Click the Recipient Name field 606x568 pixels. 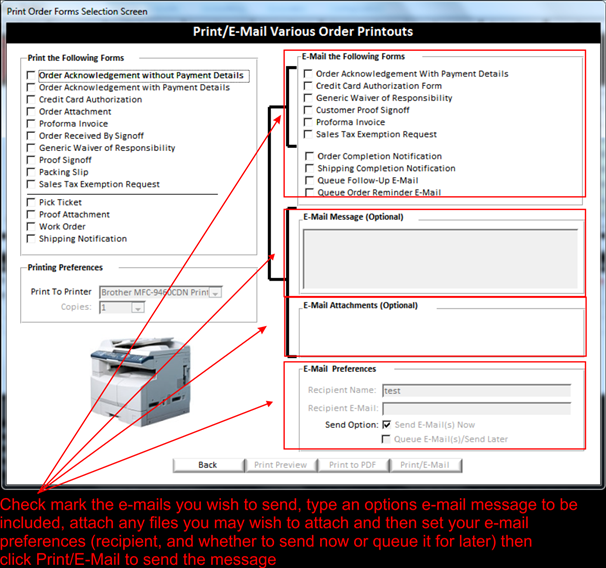pyautogui.click(x=476, y=392)
